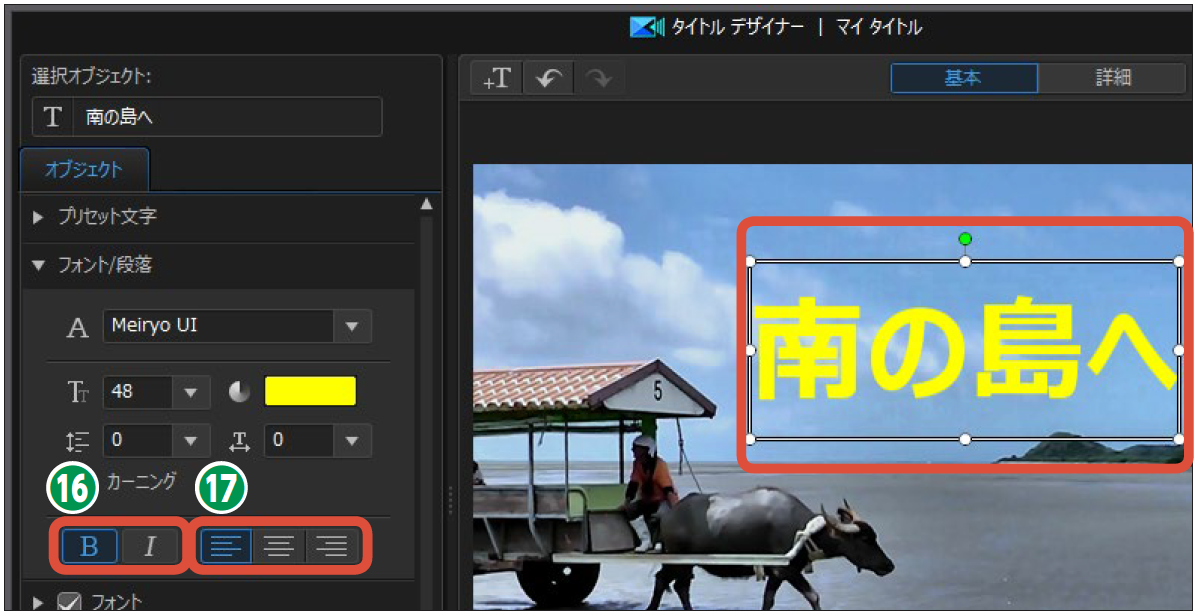Center-align the title text

[279, 546]
